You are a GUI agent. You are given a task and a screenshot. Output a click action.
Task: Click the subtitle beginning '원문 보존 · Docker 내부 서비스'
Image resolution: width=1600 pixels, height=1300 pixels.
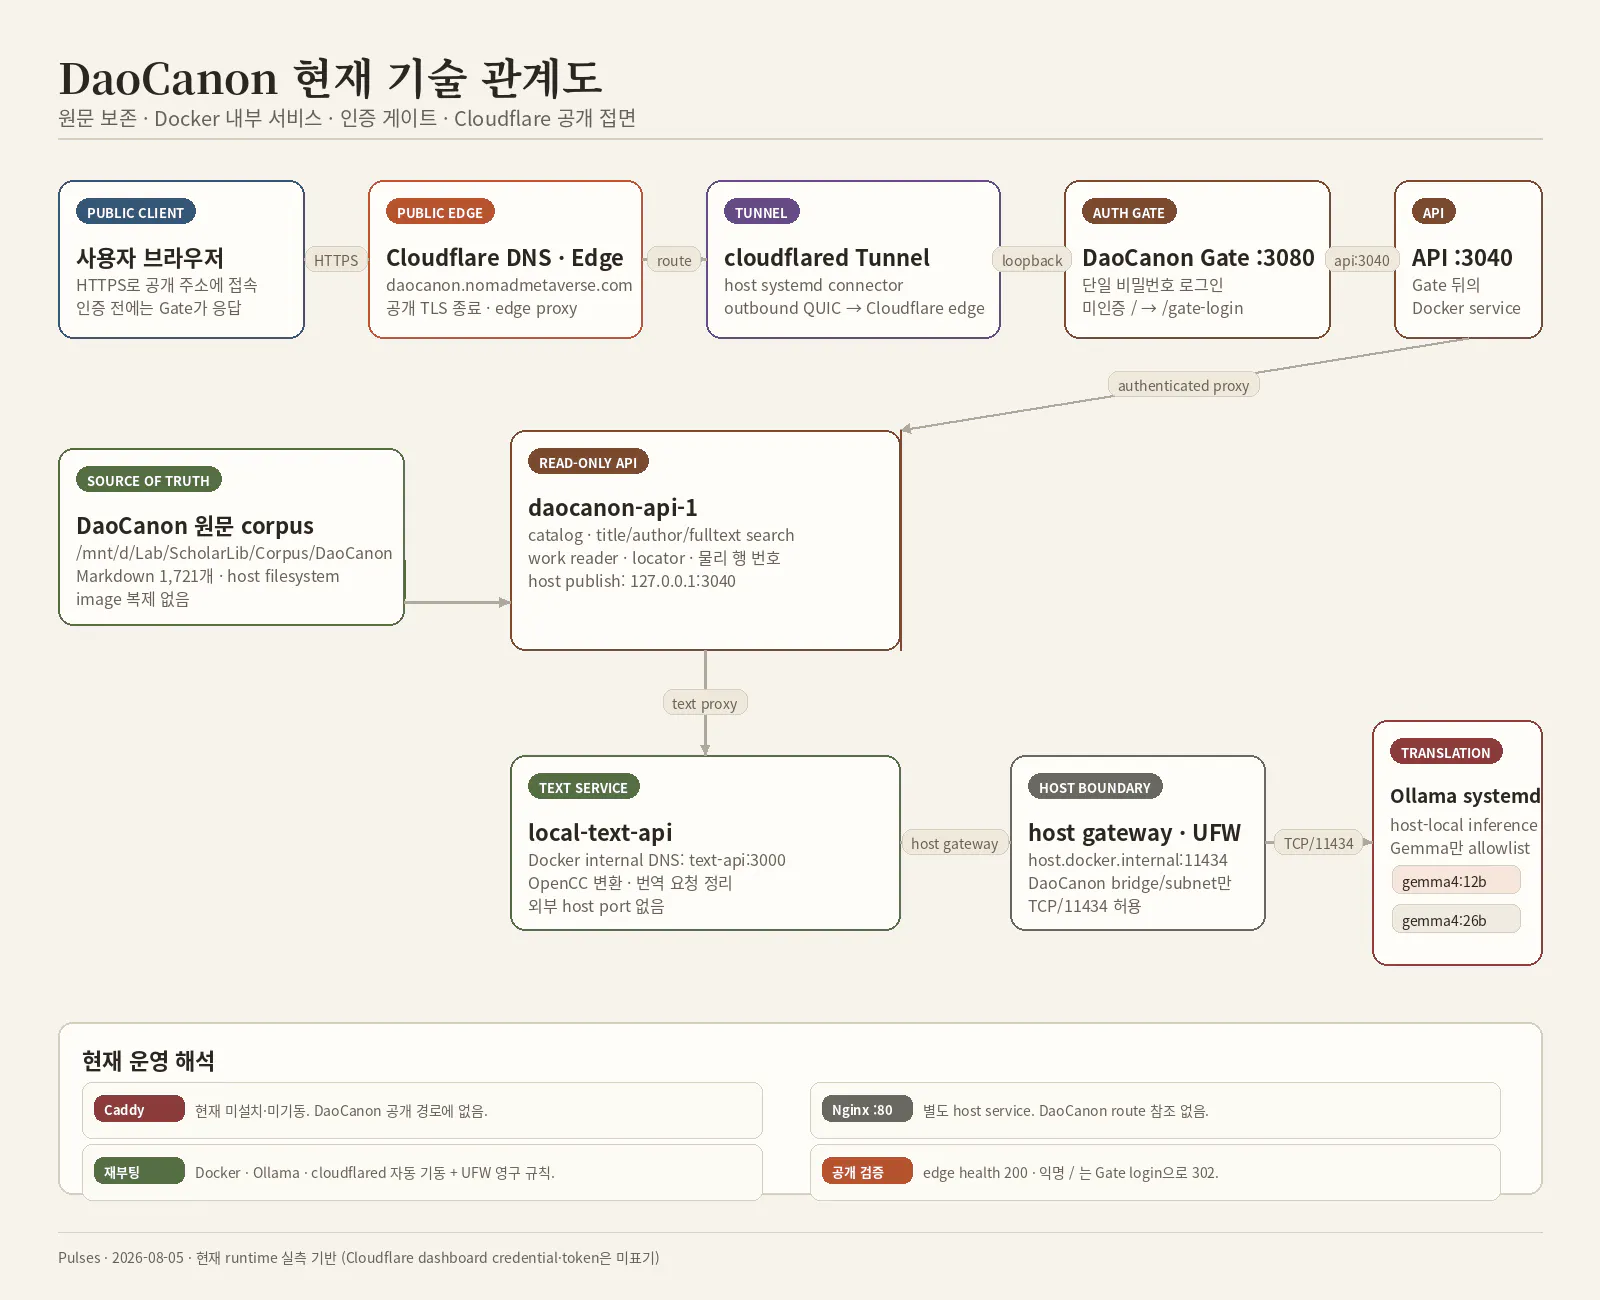[347, 118]
